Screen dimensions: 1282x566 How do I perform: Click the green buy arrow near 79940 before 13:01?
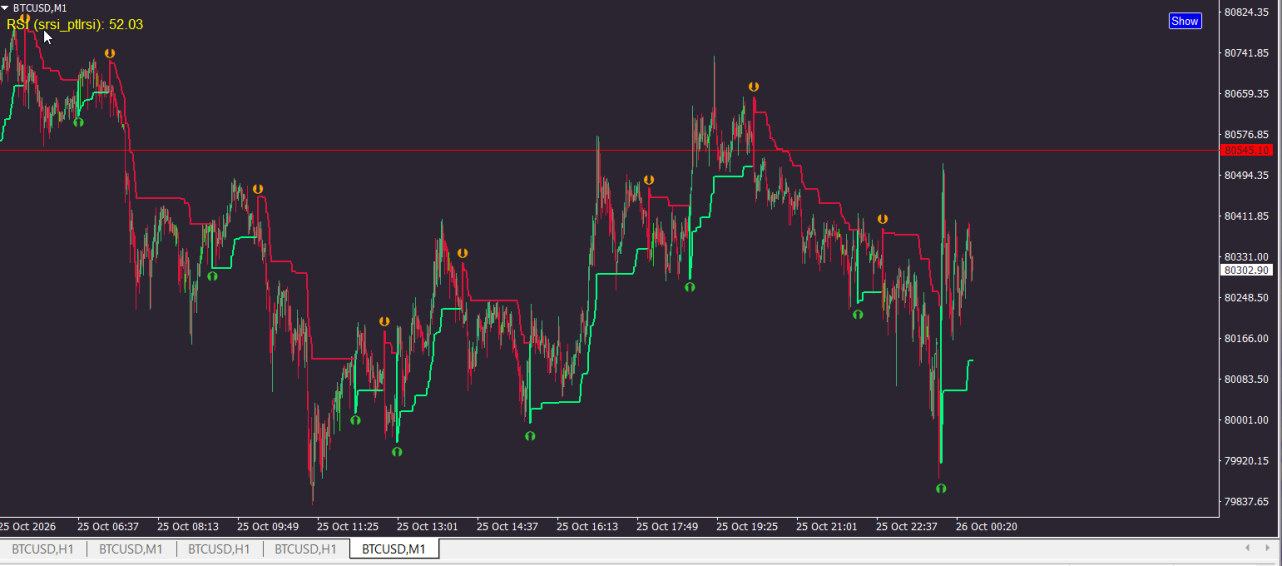pyautogui.click(x=397, y=452)
